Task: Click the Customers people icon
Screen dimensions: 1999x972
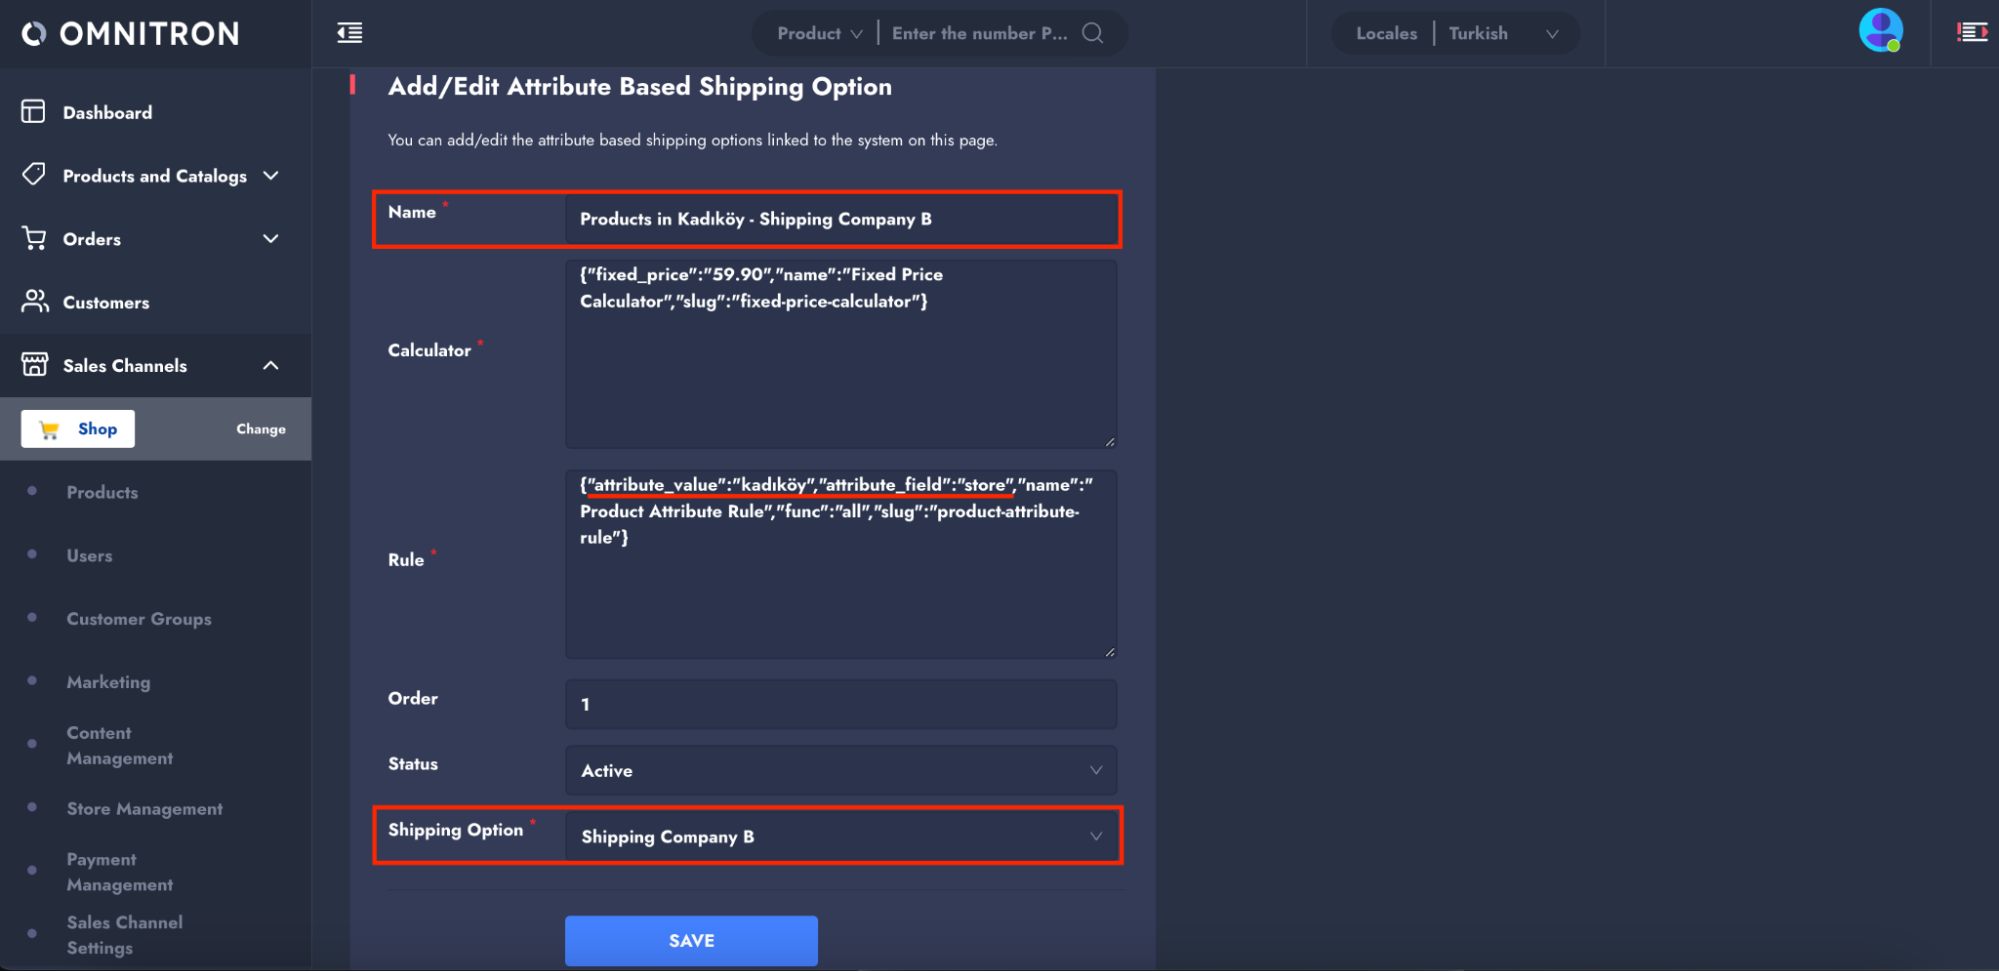Action: pos(35,301)
